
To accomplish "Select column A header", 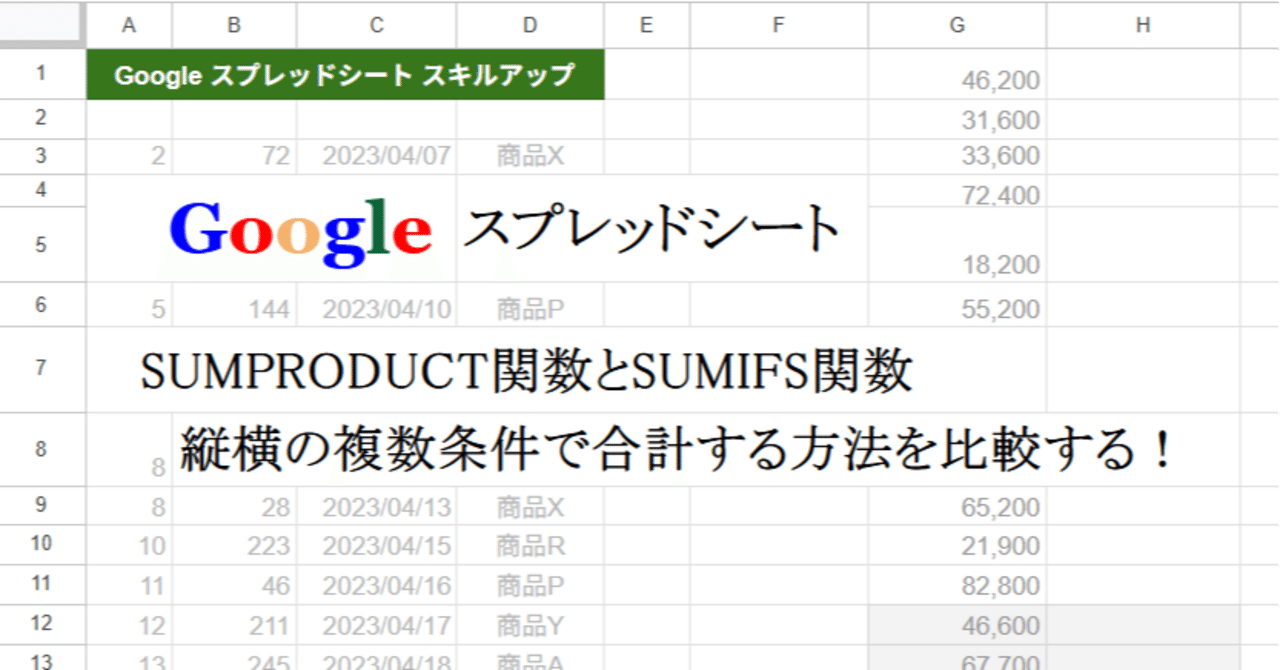I will tap(128, 26).
